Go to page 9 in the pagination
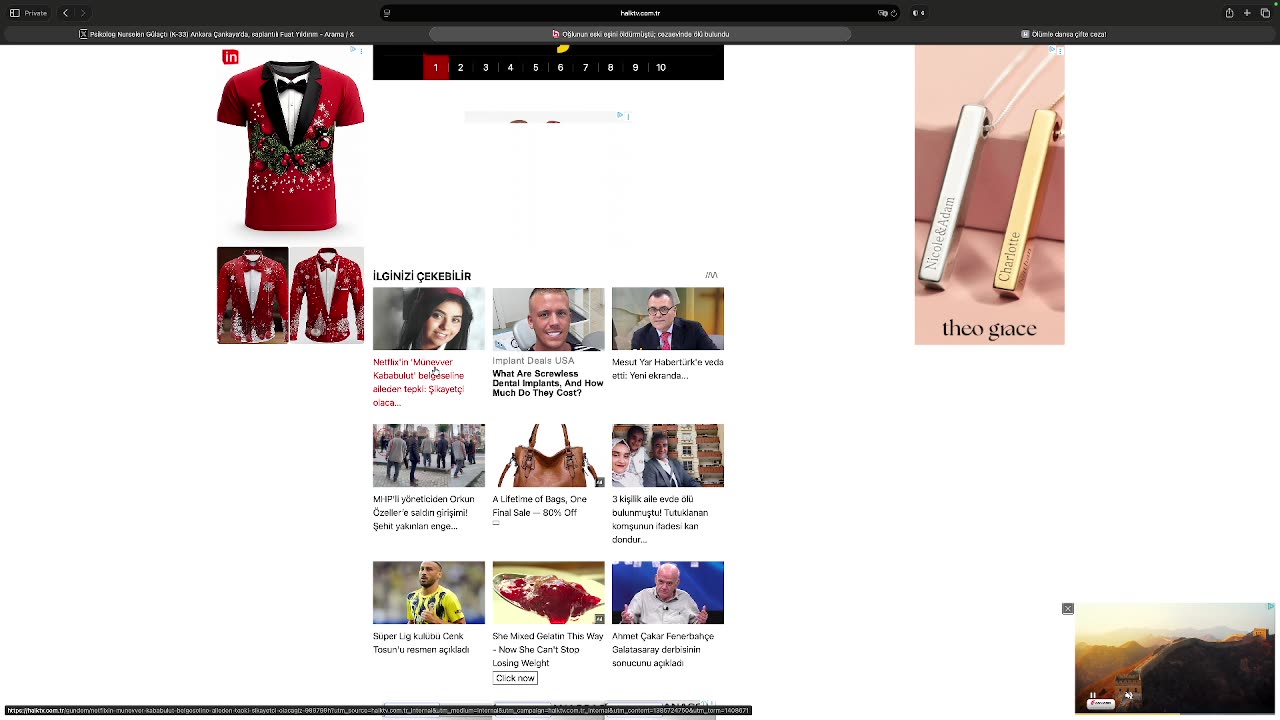This screenshot has width=1280, height=720. click(635, 67)
